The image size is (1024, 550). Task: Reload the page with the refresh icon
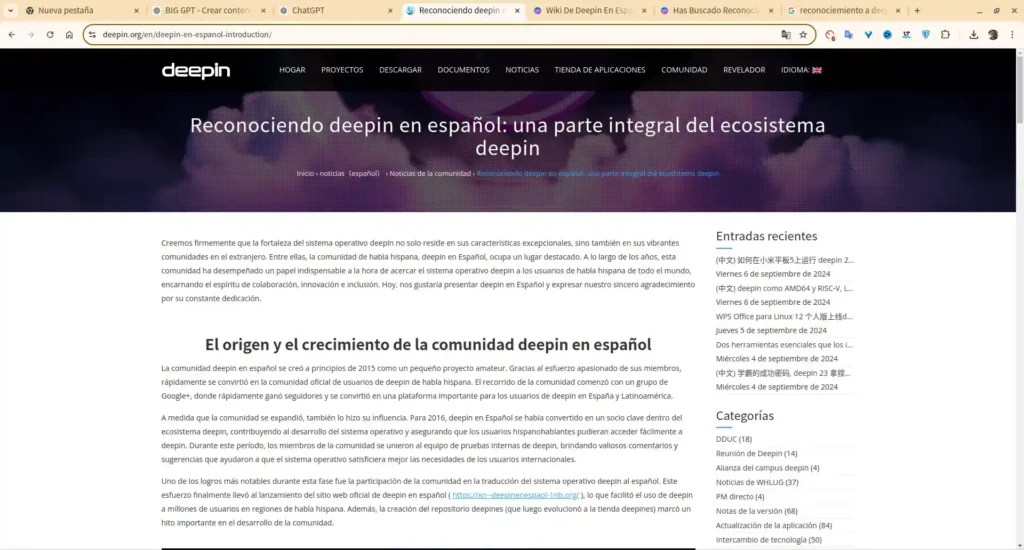pyautogui.click(x=50, y=35)
